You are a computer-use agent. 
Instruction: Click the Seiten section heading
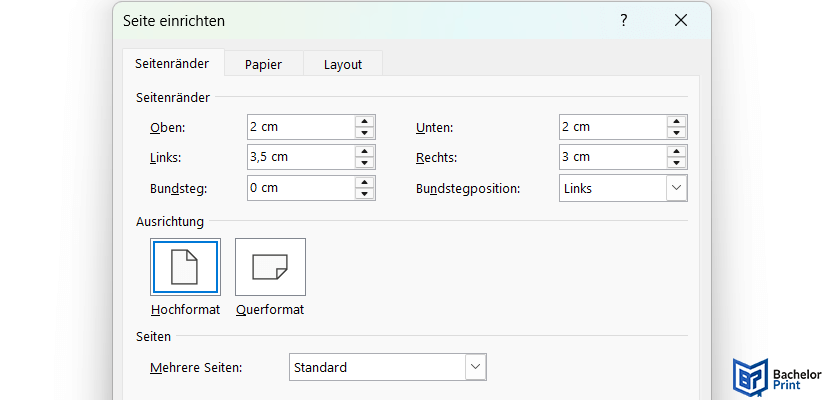pos(153,337)
